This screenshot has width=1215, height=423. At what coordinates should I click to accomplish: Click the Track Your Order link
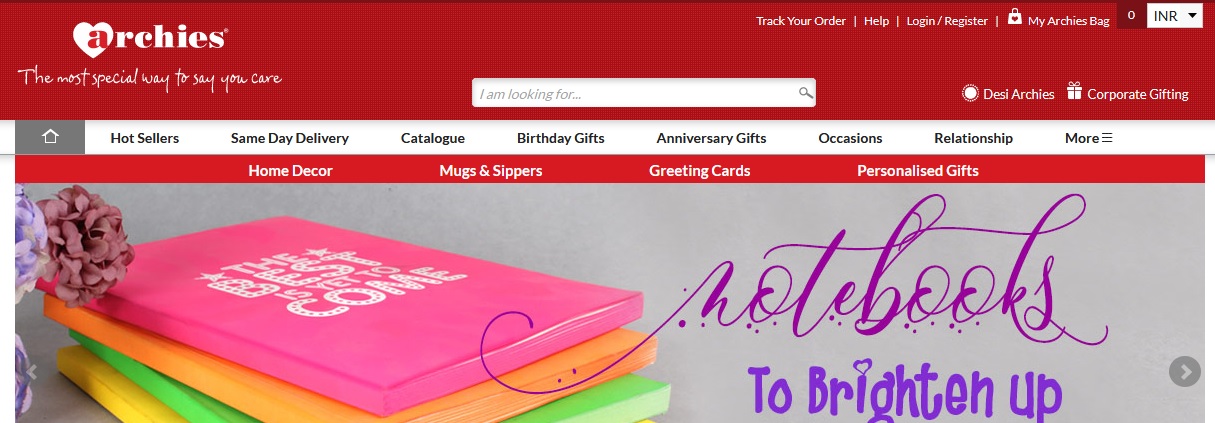point(801,20)
